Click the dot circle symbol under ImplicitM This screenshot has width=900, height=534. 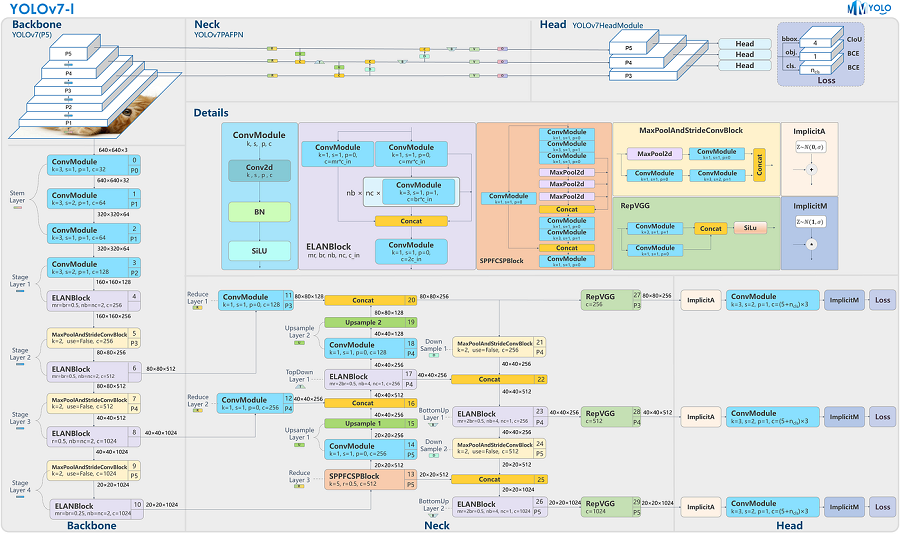(811, 244)
